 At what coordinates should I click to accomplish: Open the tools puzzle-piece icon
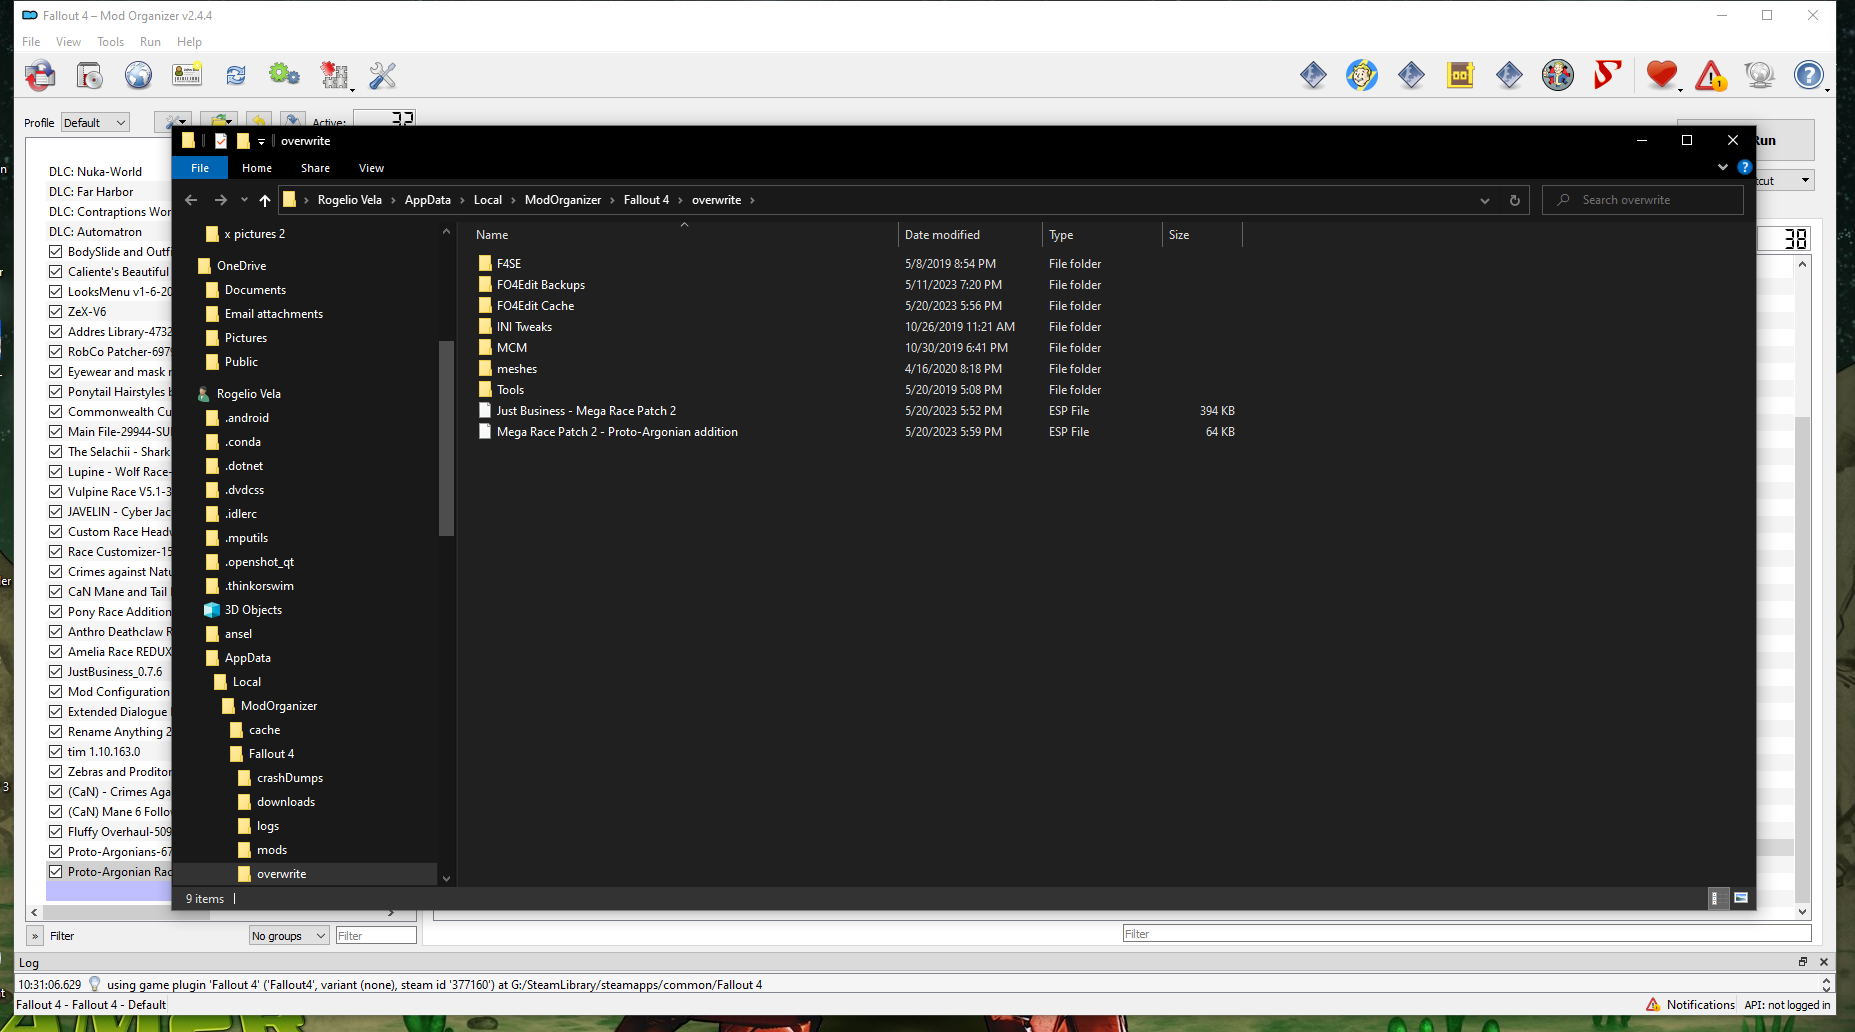334,75
